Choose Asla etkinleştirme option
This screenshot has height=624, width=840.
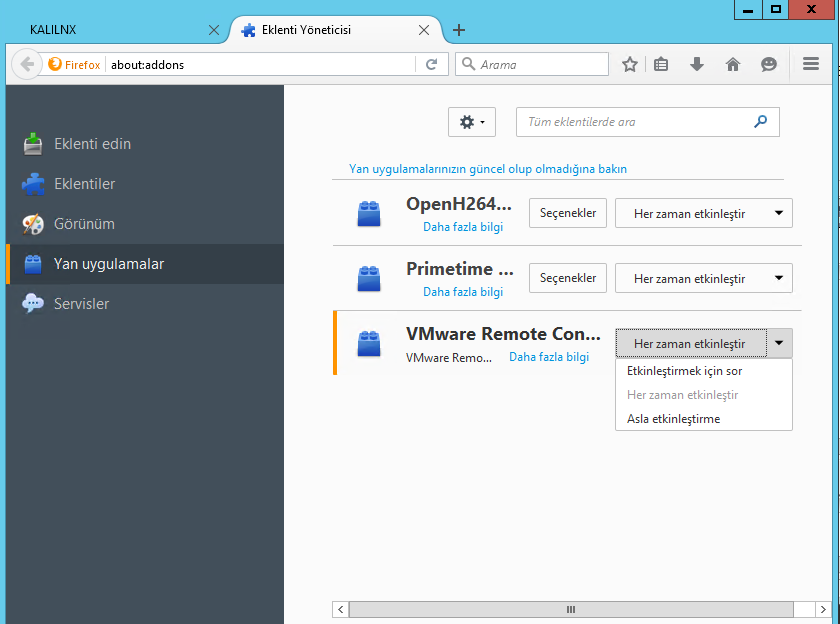click(x=703, y=419)
